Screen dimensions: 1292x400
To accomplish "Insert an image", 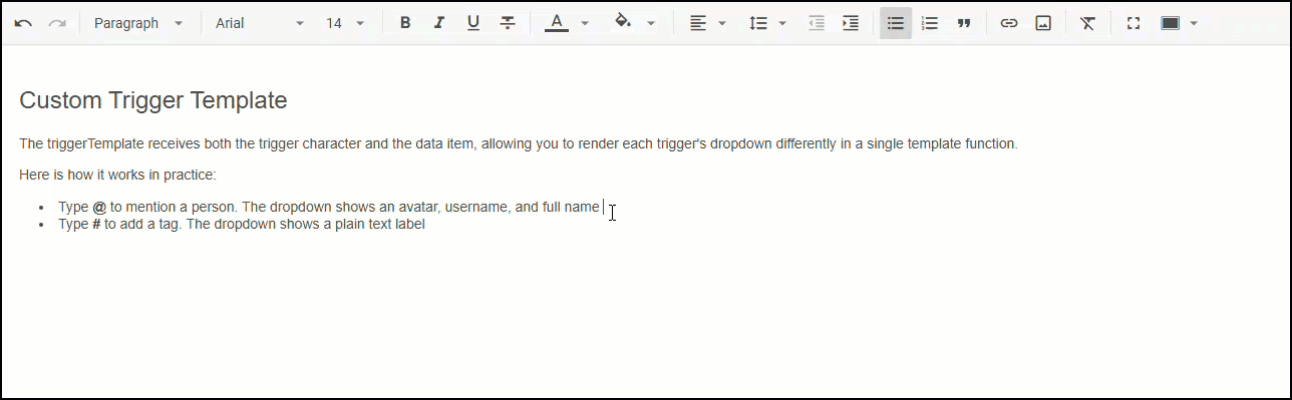I will tap(1043, 23).
